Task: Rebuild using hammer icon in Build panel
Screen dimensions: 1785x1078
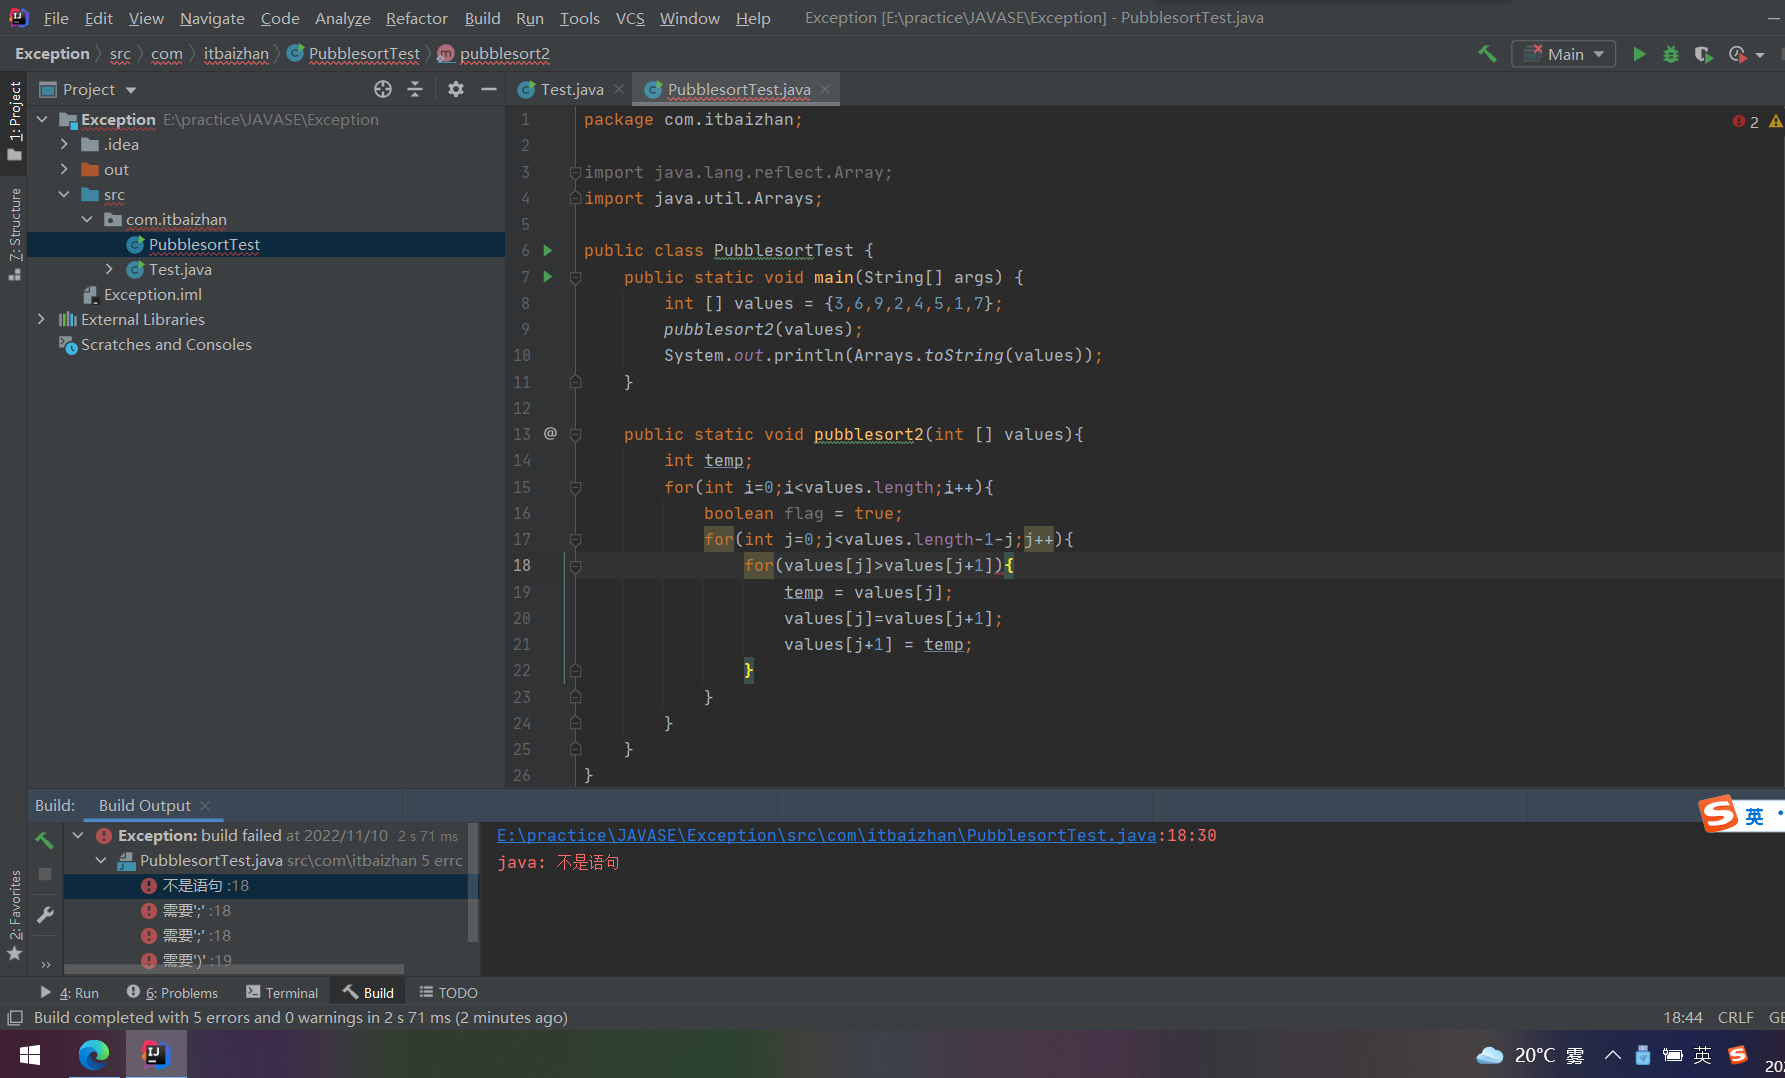Action: pos(44,840)
